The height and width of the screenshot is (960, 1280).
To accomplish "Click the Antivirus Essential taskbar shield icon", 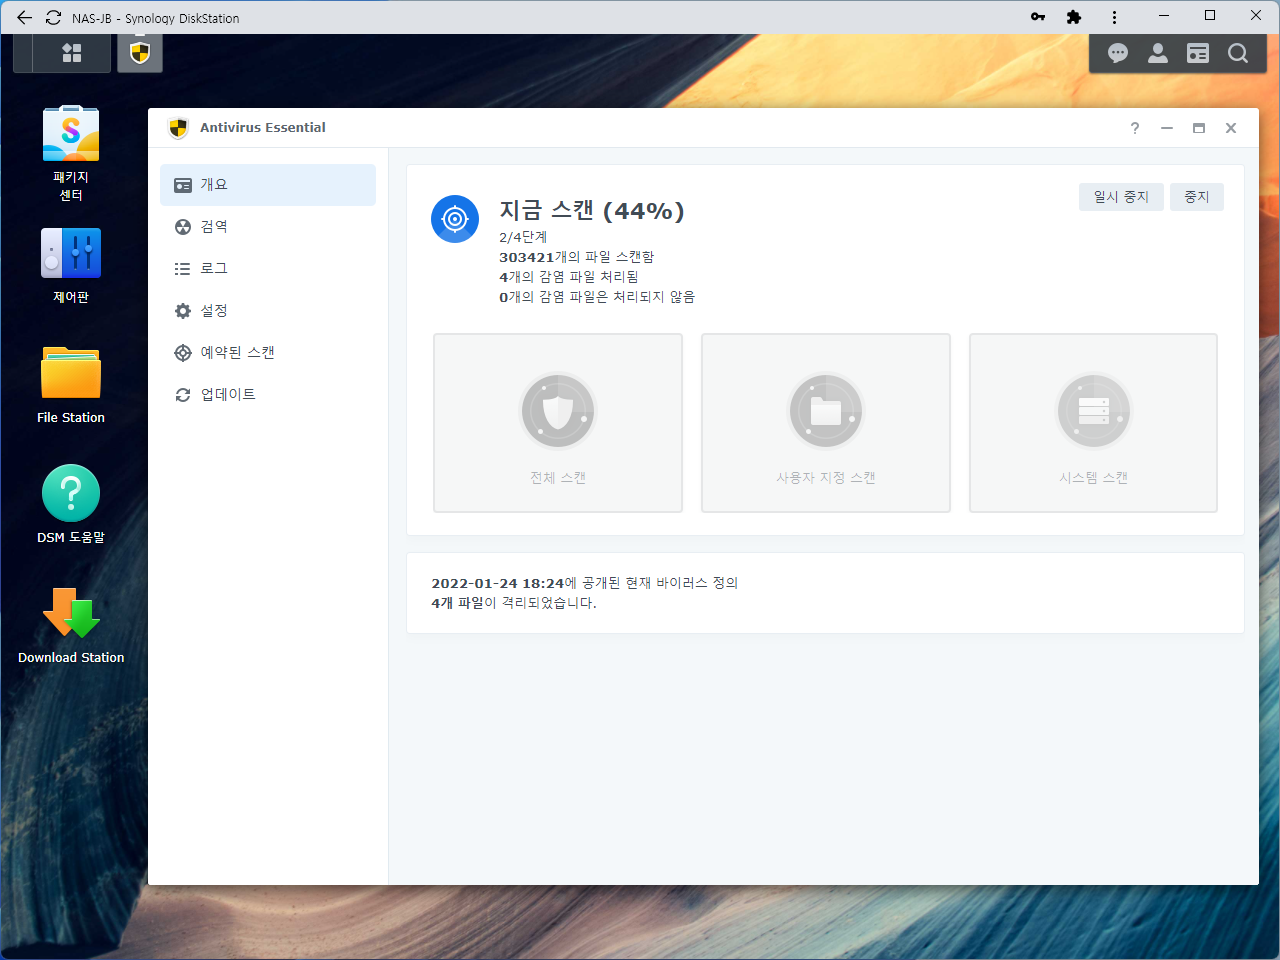I will [140, 53].
